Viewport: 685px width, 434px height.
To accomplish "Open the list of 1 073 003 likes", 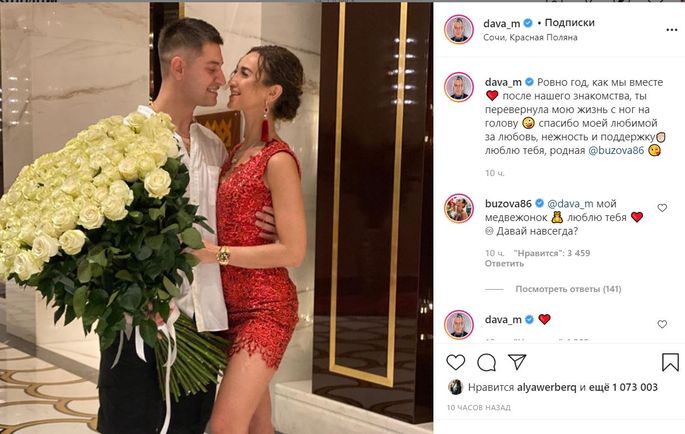I will 623,387.
